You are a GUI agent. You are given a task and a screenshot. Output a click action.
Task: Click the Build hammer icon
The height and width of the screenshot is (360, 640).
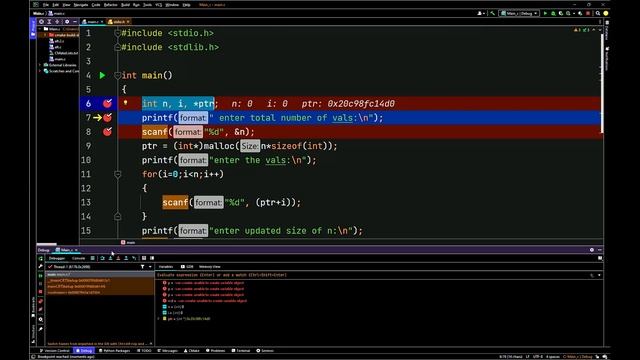[493, 13]
